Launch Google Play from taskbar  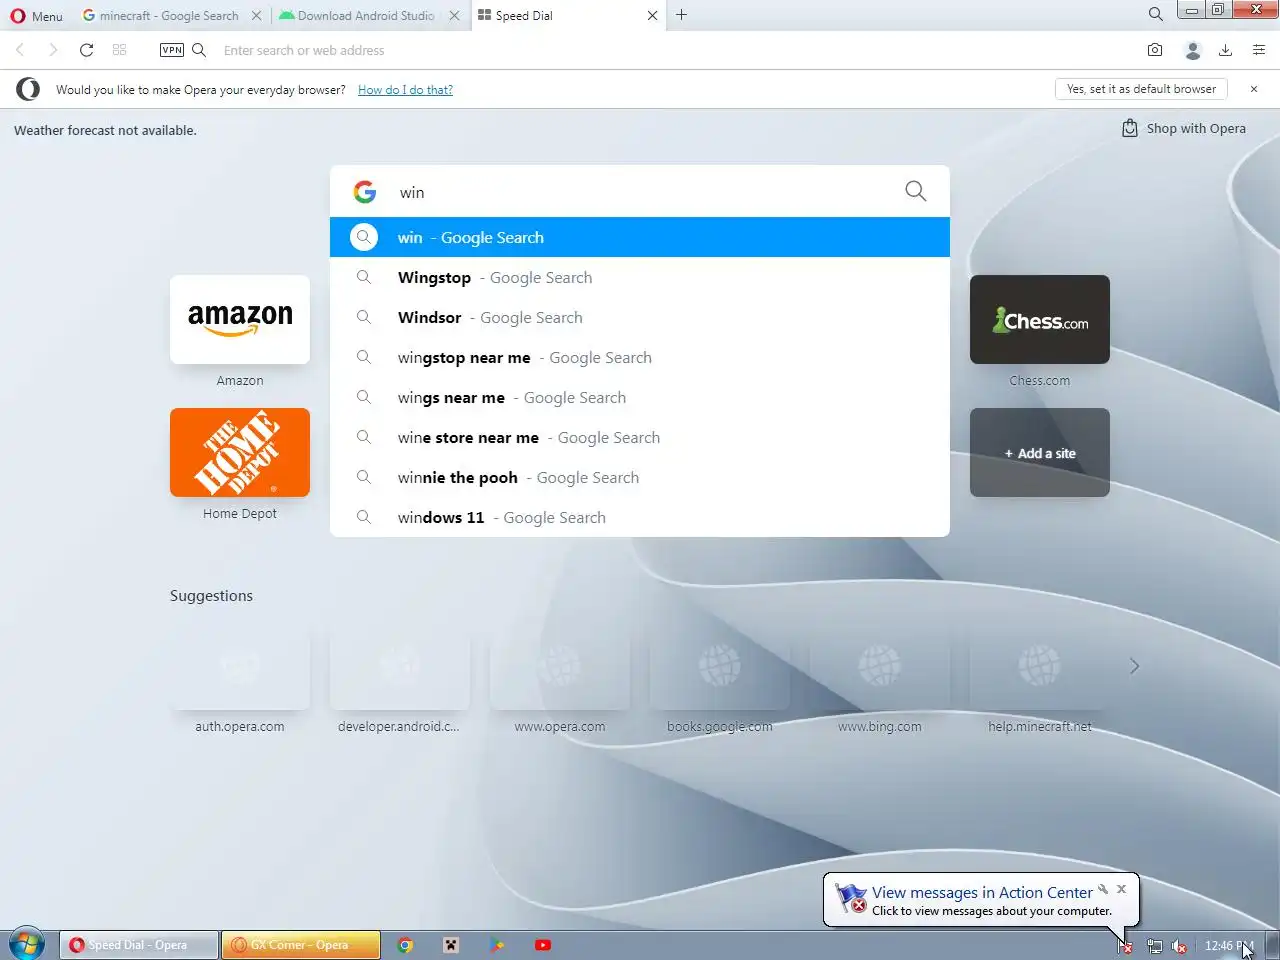tap(497, 945)
